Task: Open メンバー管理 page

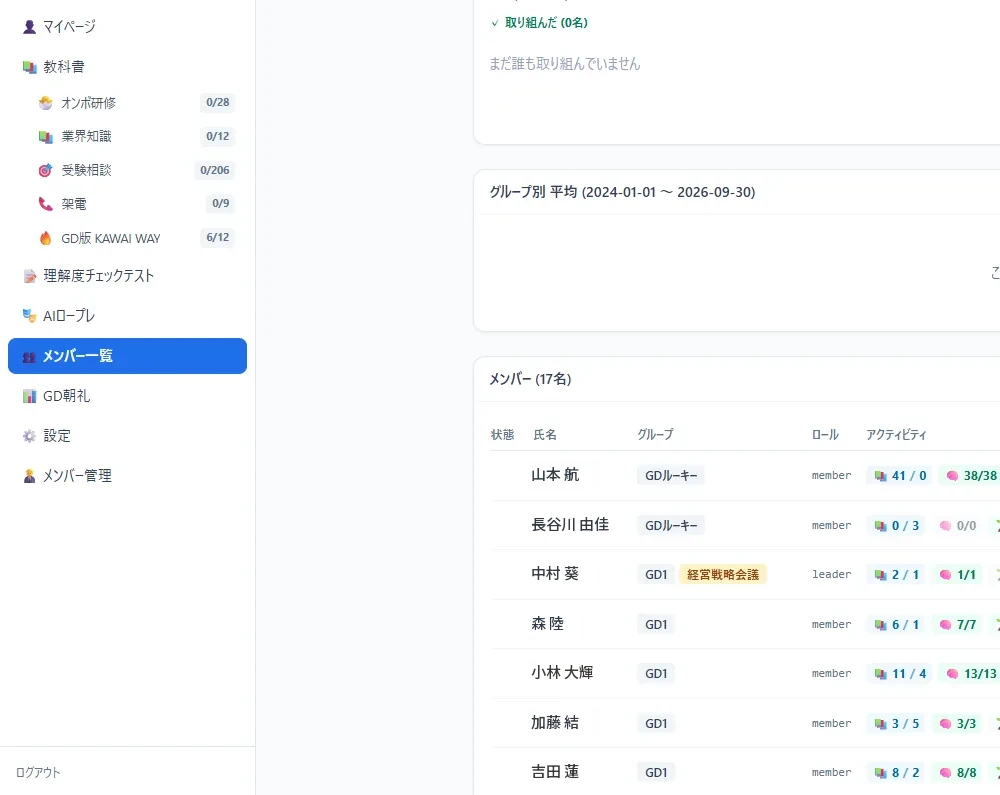Action: click(127, 476)
